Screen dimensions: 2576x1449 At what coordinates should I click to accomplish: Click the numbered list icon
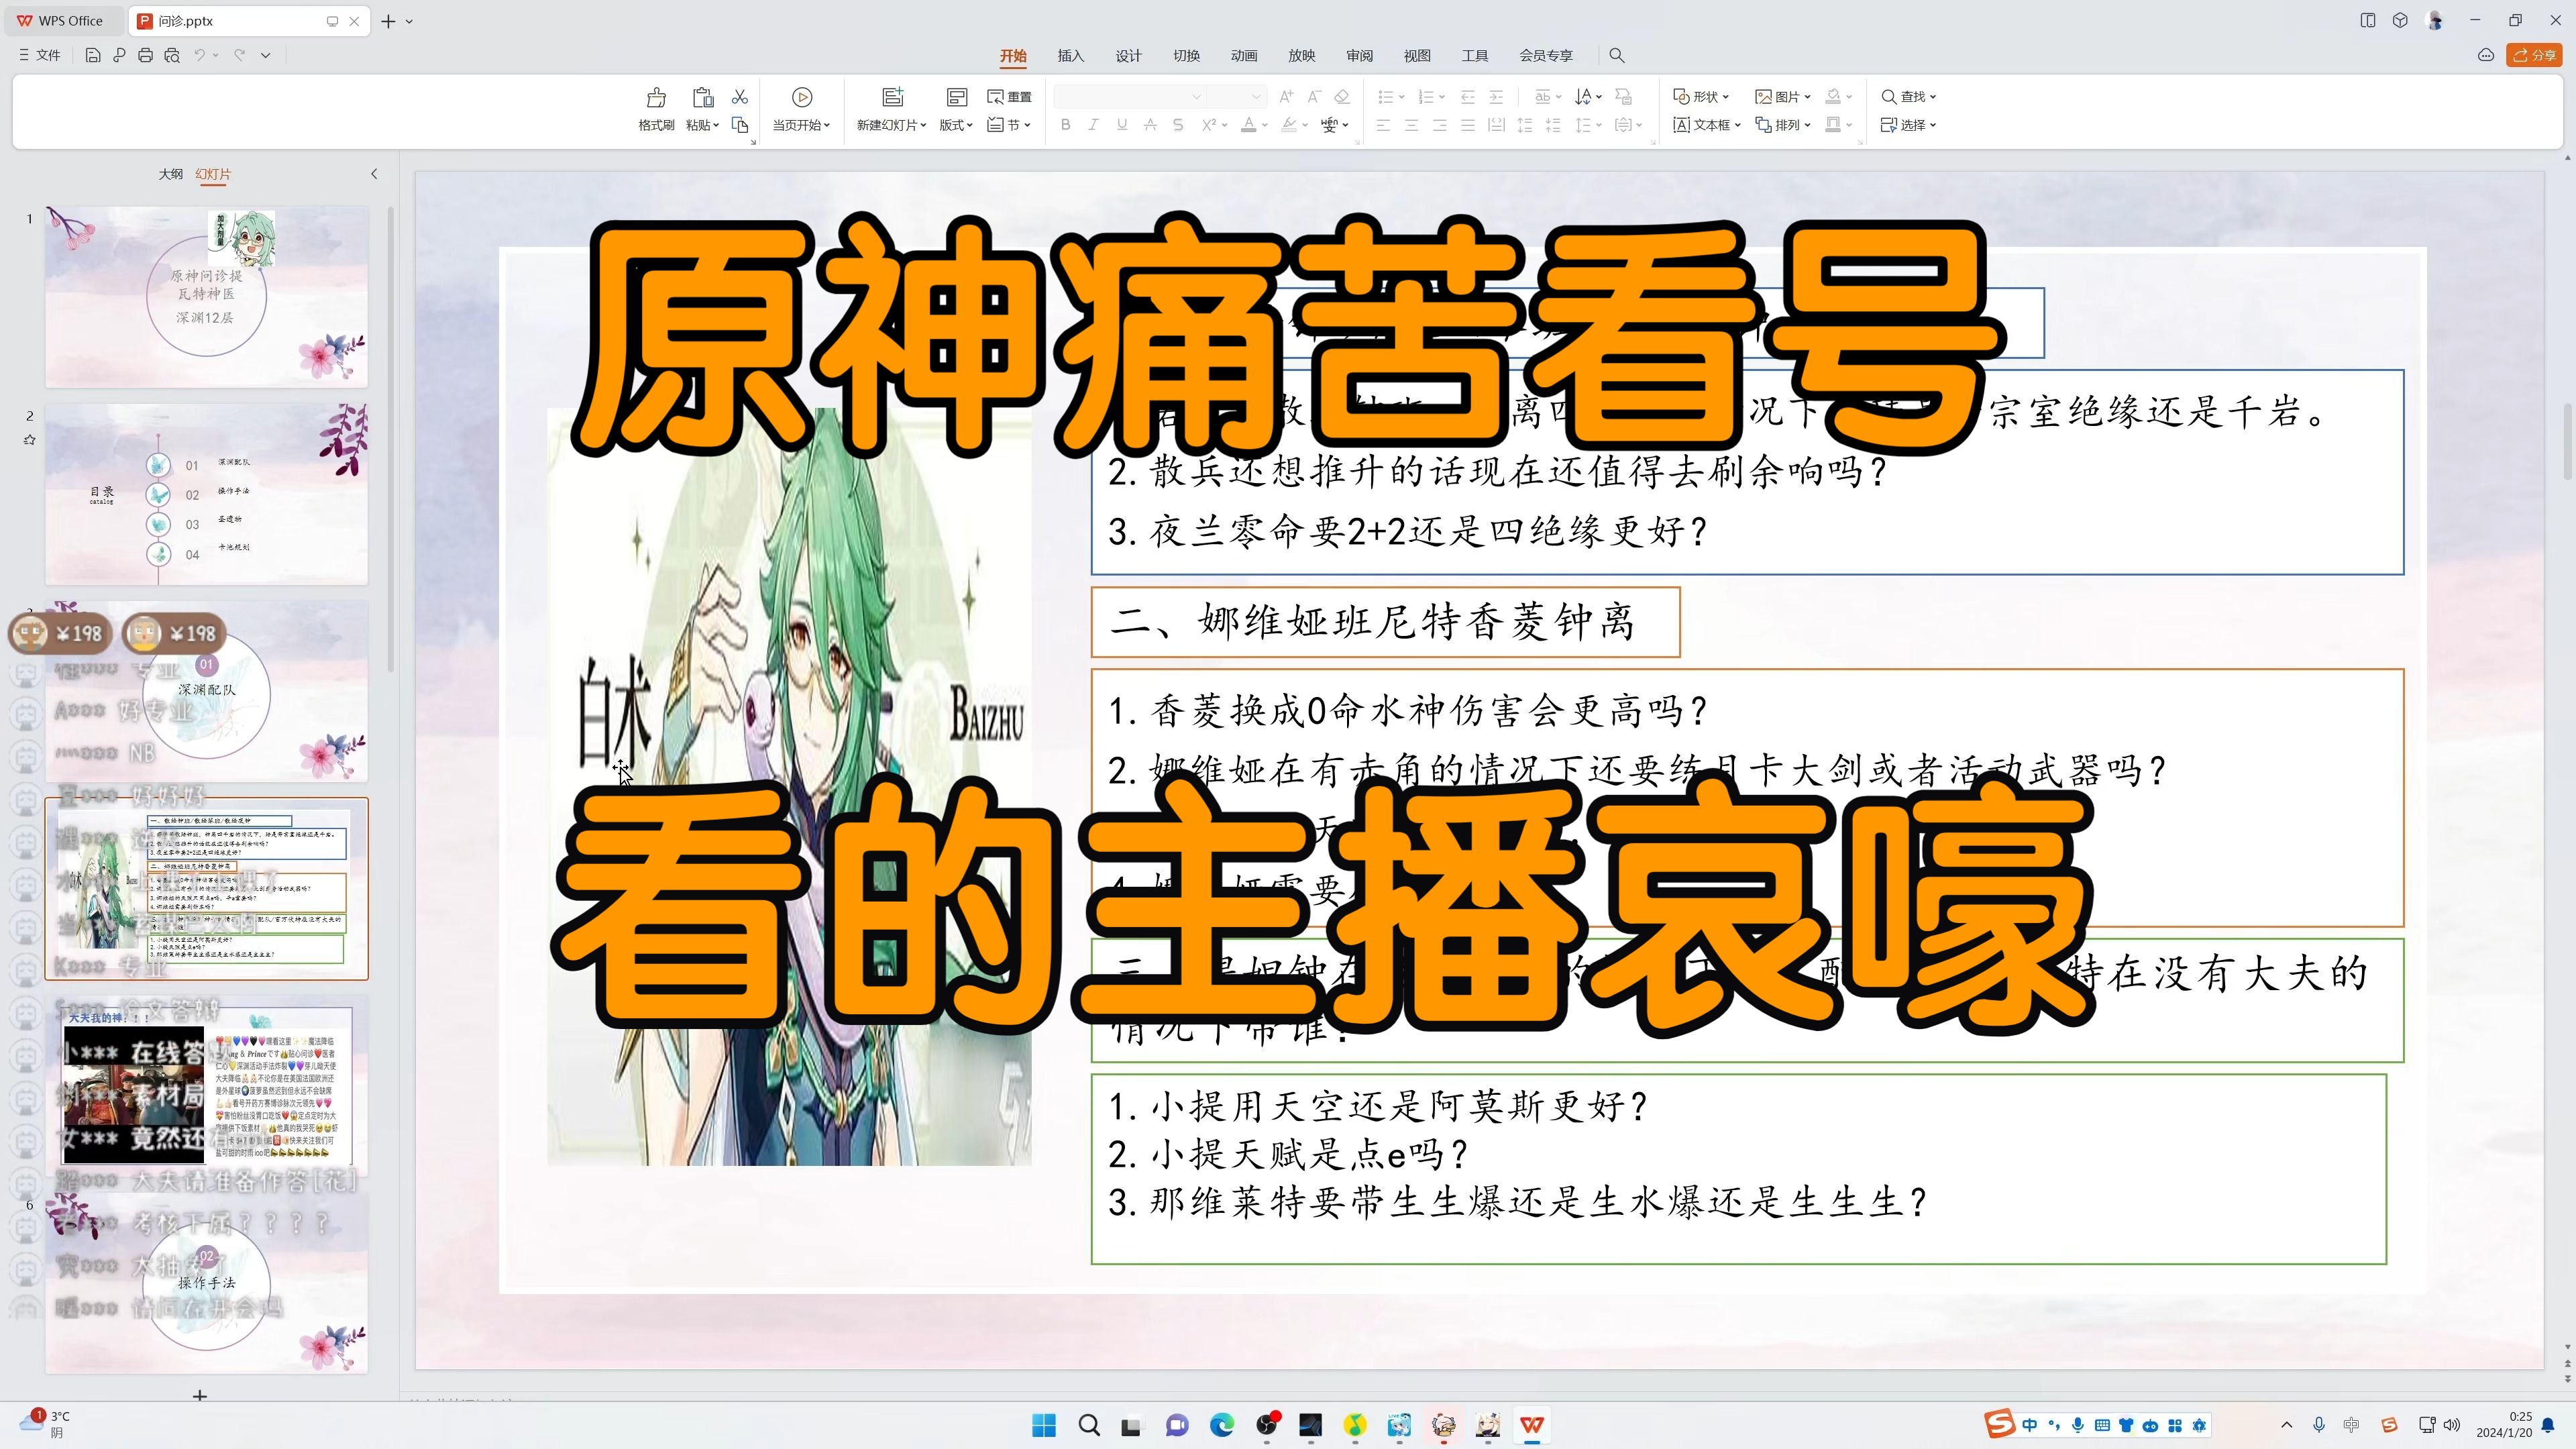click(1425, 97)
